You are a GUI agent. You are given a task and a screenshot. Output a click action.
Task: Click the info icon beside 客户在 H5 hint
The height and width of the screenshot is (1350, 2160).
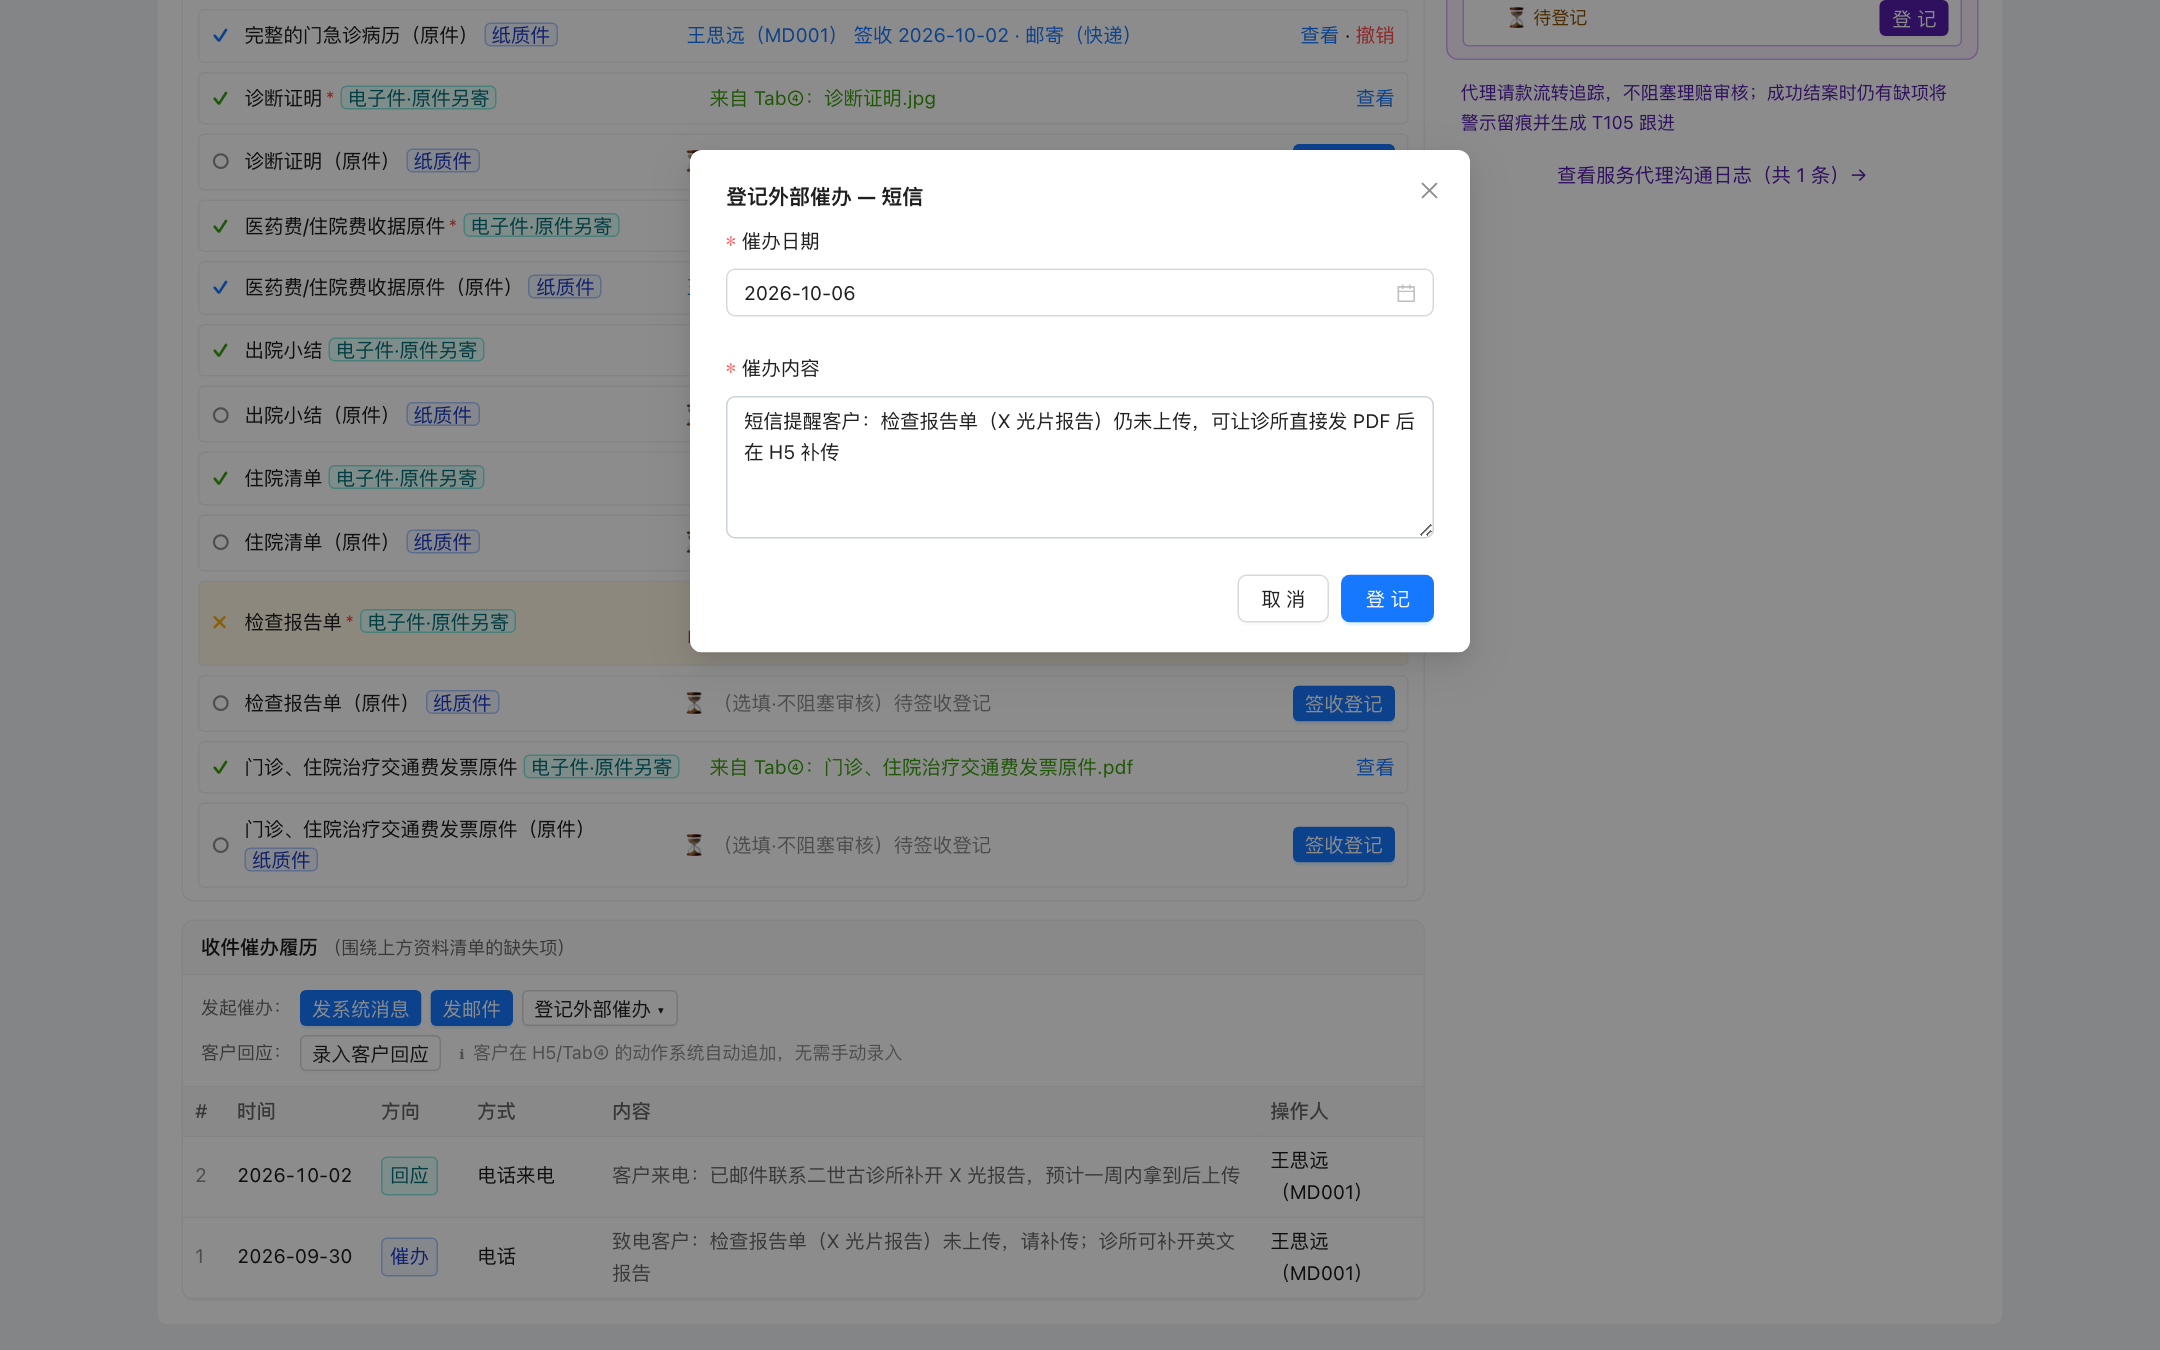tap(461, 1053)
